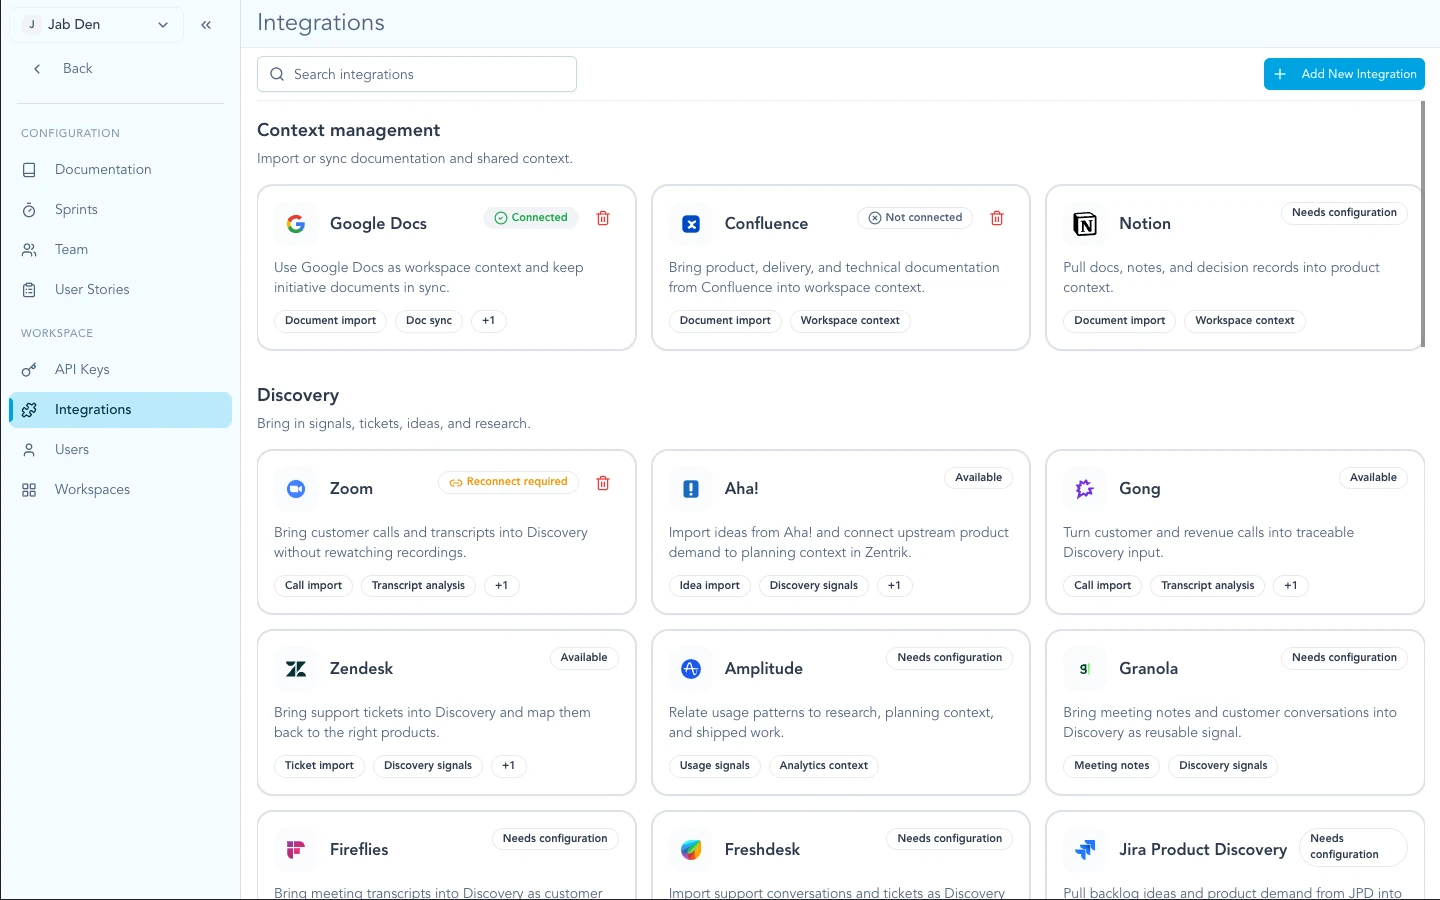This screenshot has height=900, width=1440.
Task: Select Integrations in the sidebar menu
Action: 93,409
